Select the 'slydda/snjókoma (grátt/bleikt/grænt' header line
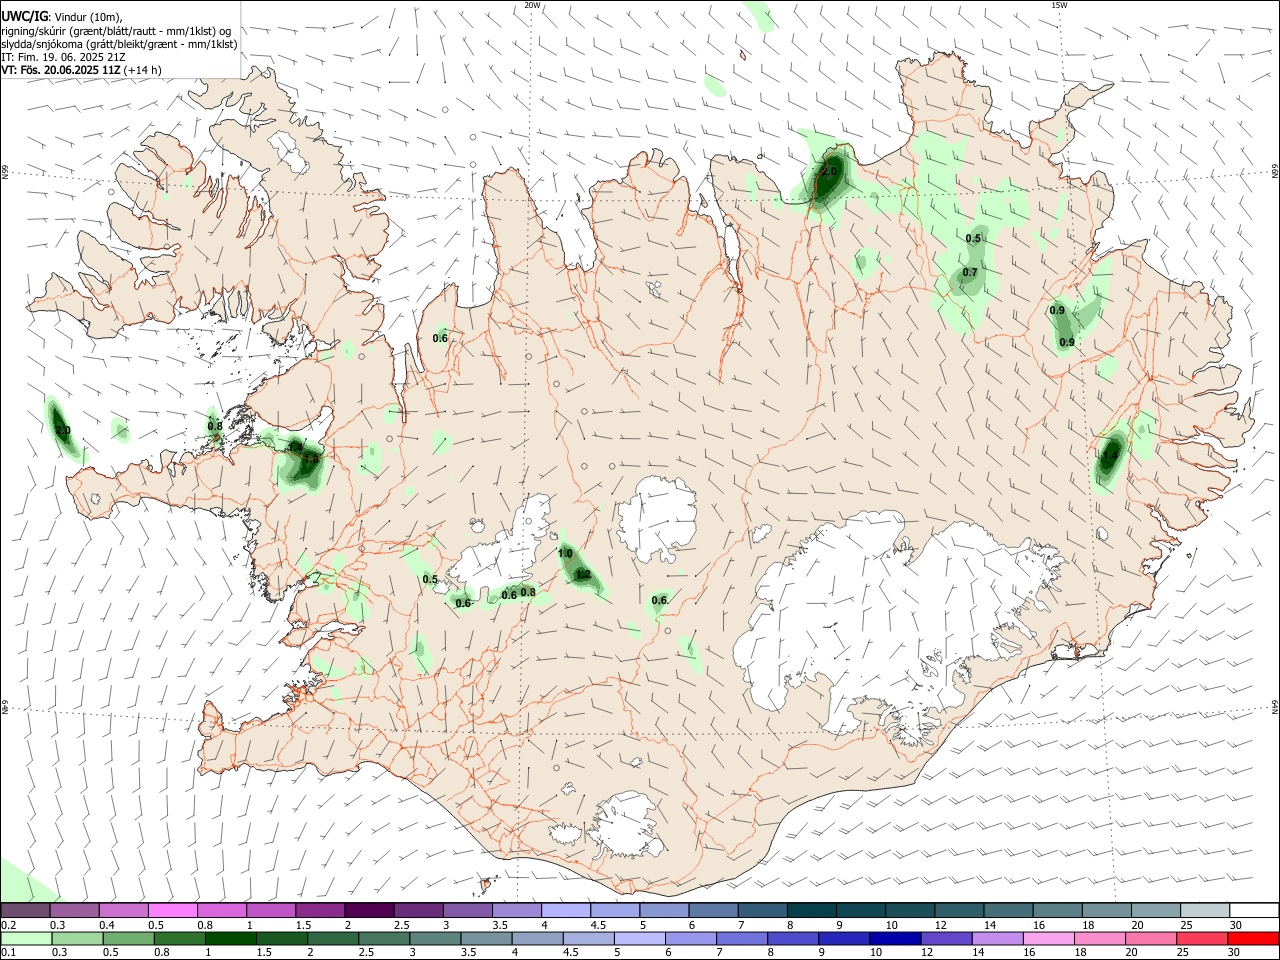 tap(119, 43)
